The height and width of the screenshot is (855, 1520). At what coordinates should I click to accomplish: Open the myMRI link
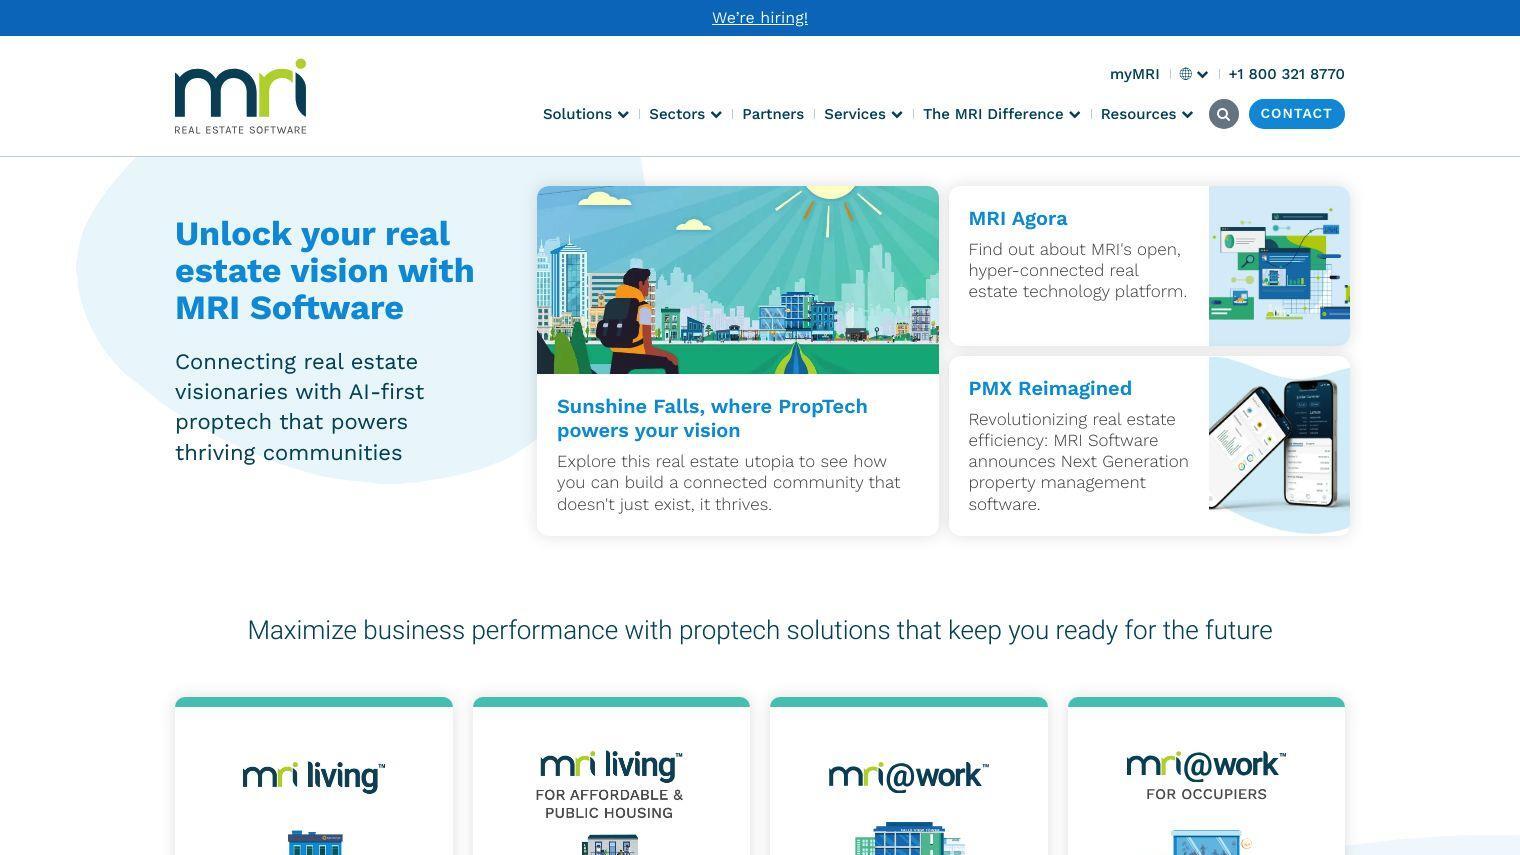pos(1134,74)
